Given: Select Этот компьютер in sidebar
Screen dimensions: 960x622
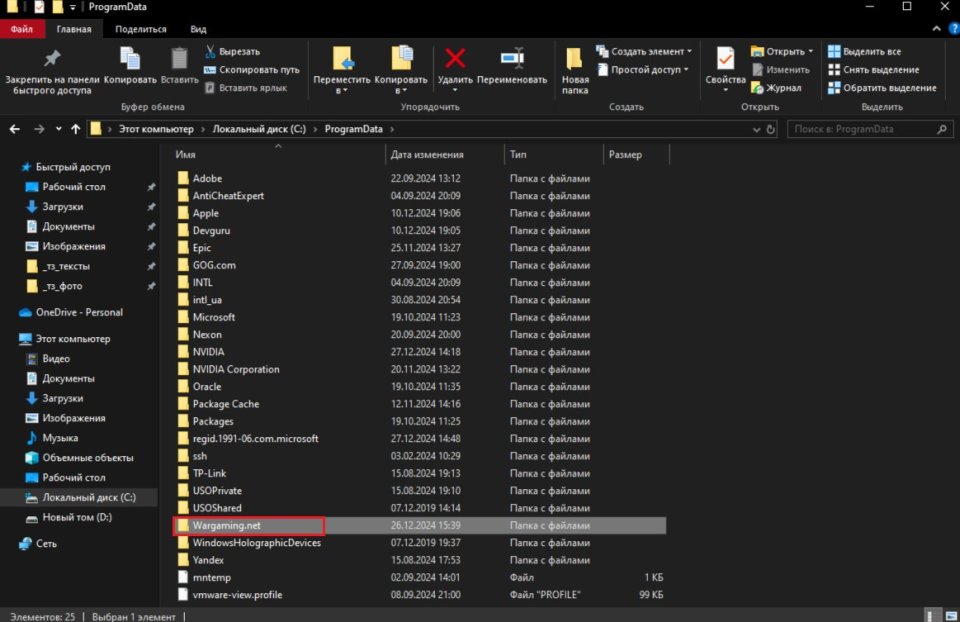Looking at the screenshot, I should (x=73, y=339).
